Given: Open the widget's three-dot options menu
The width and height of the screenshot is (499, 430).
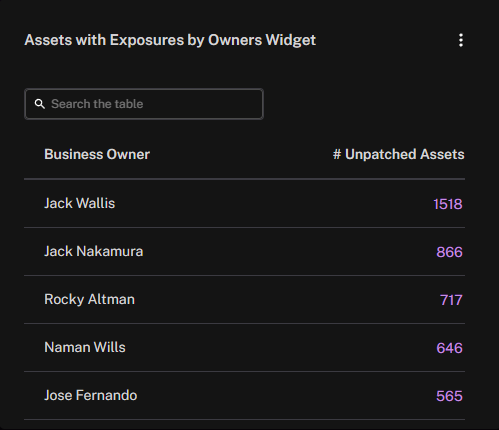Looking at the screenshot, I should pyautogui.click(x=461, y=40).
